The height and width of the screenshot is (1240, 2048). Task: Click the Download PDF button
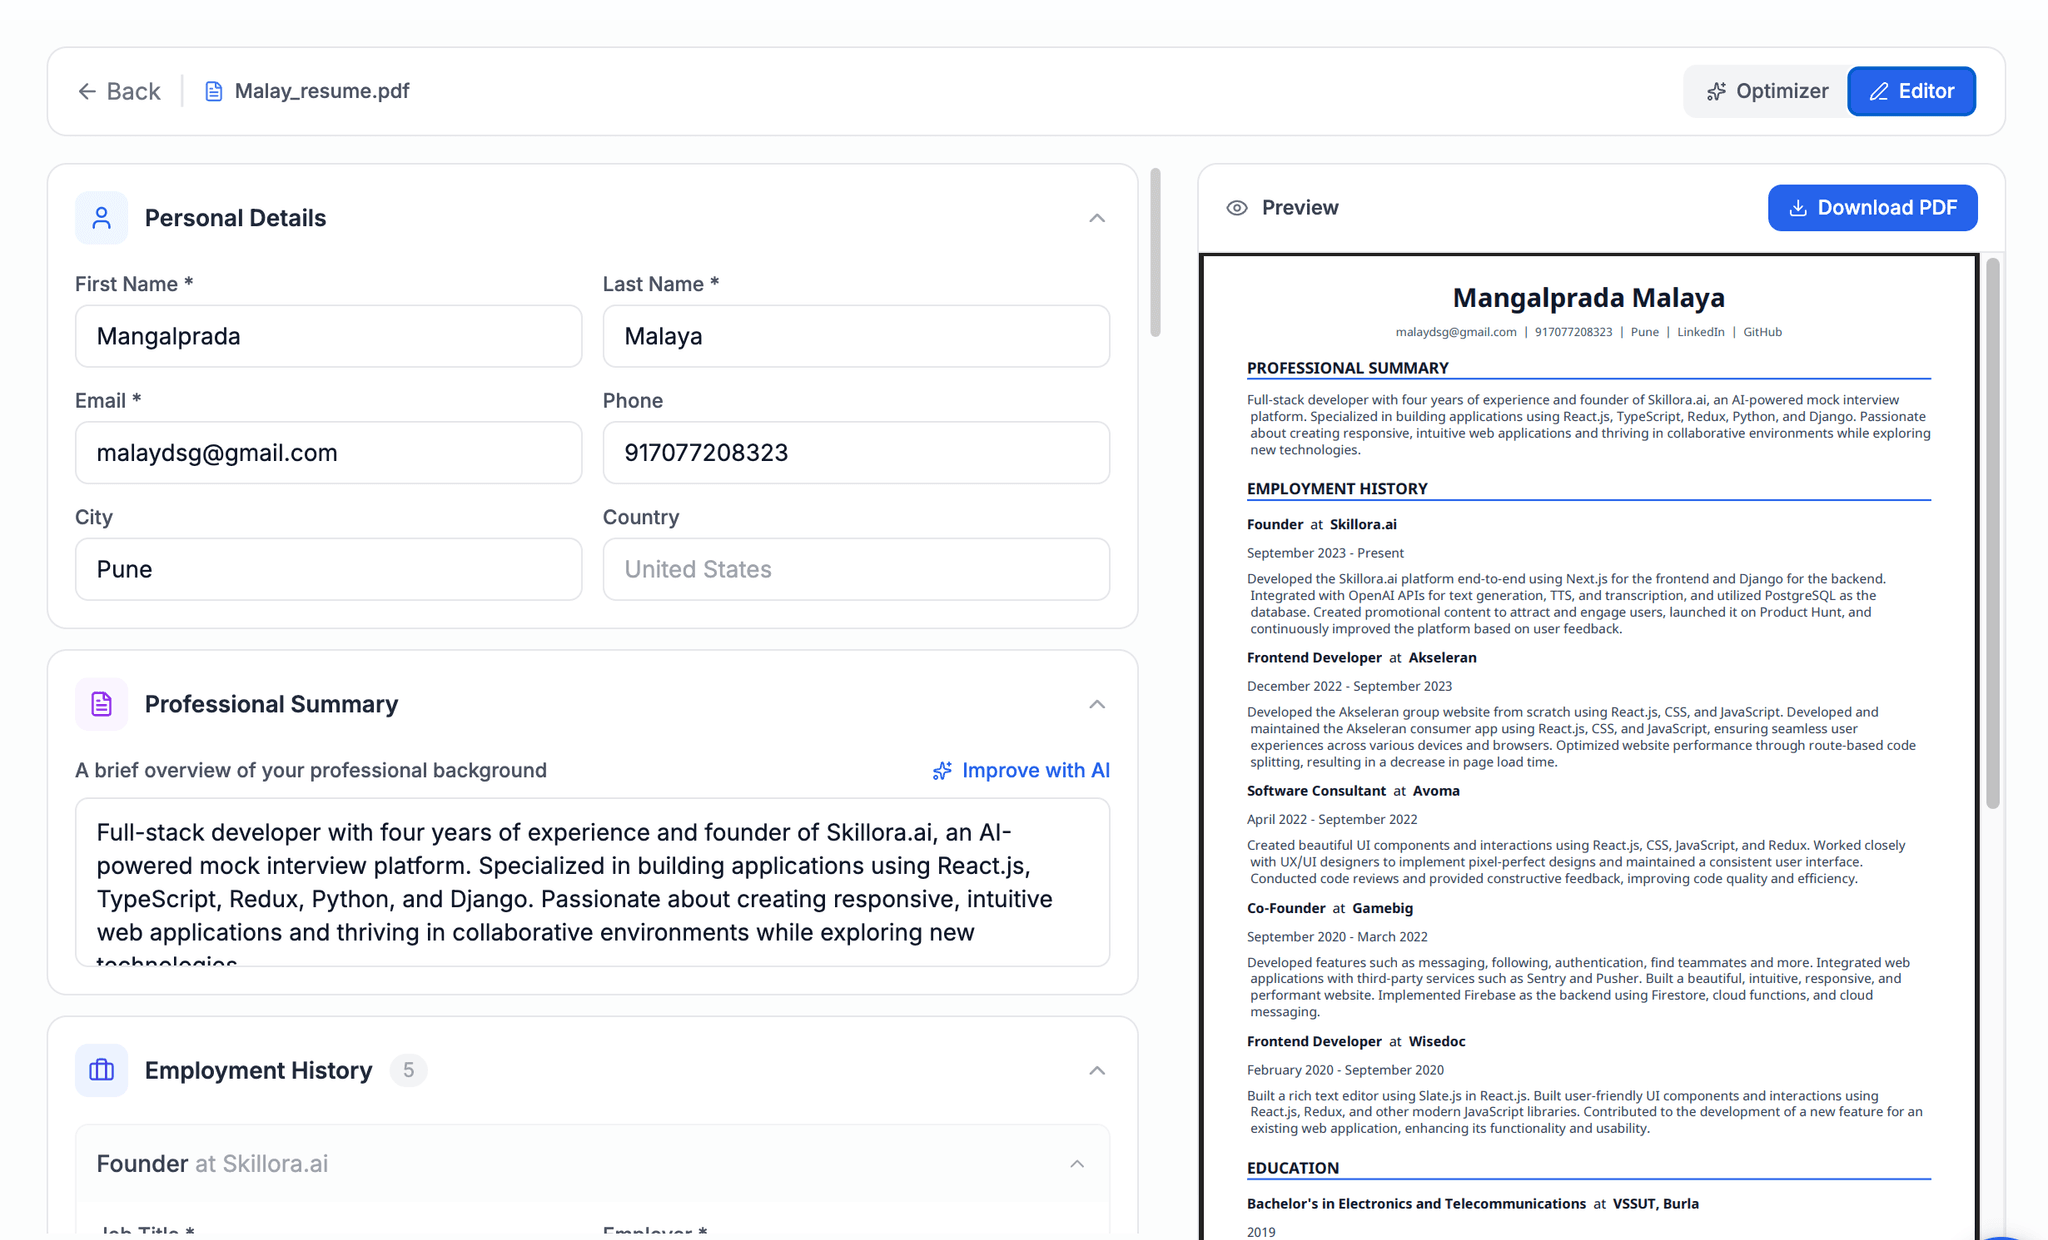click(x=1872, y=208)
